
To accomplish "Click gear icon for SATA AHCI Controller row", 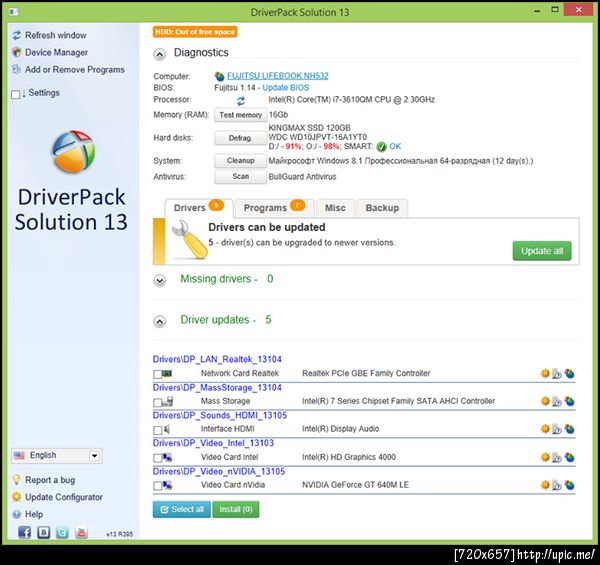I will [545, 401].
